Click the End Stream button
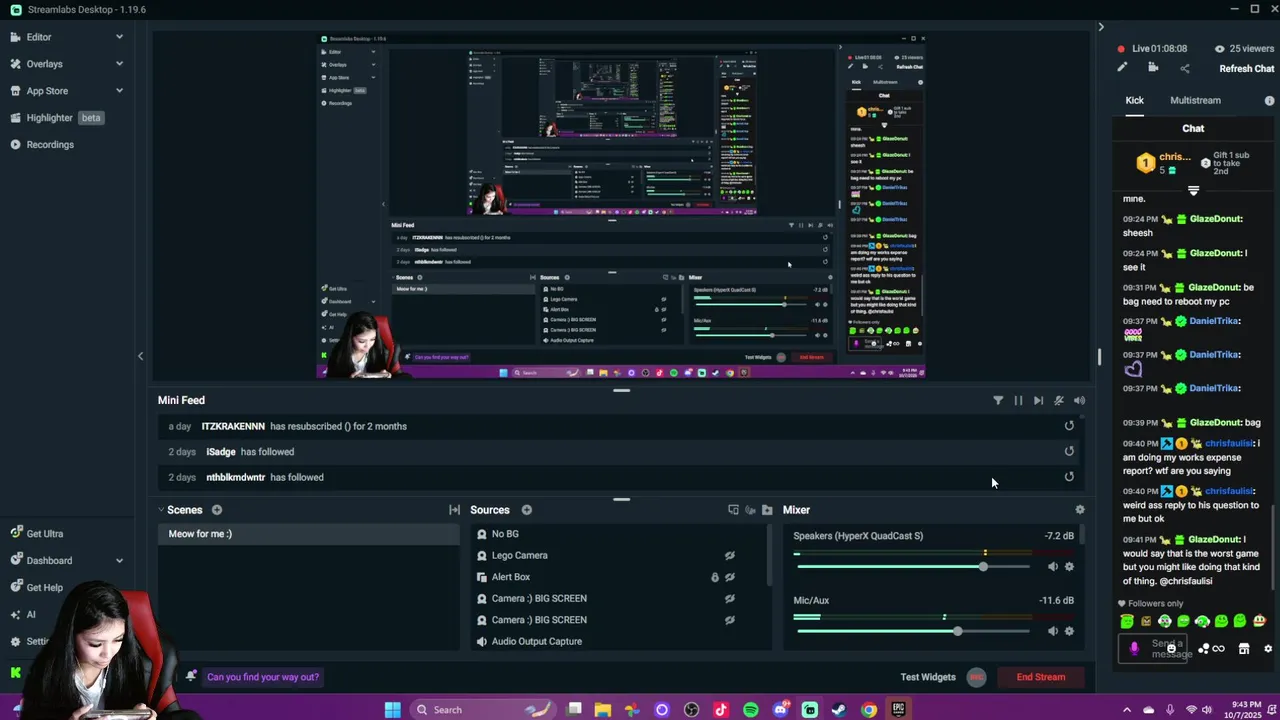 point(1041,677)
